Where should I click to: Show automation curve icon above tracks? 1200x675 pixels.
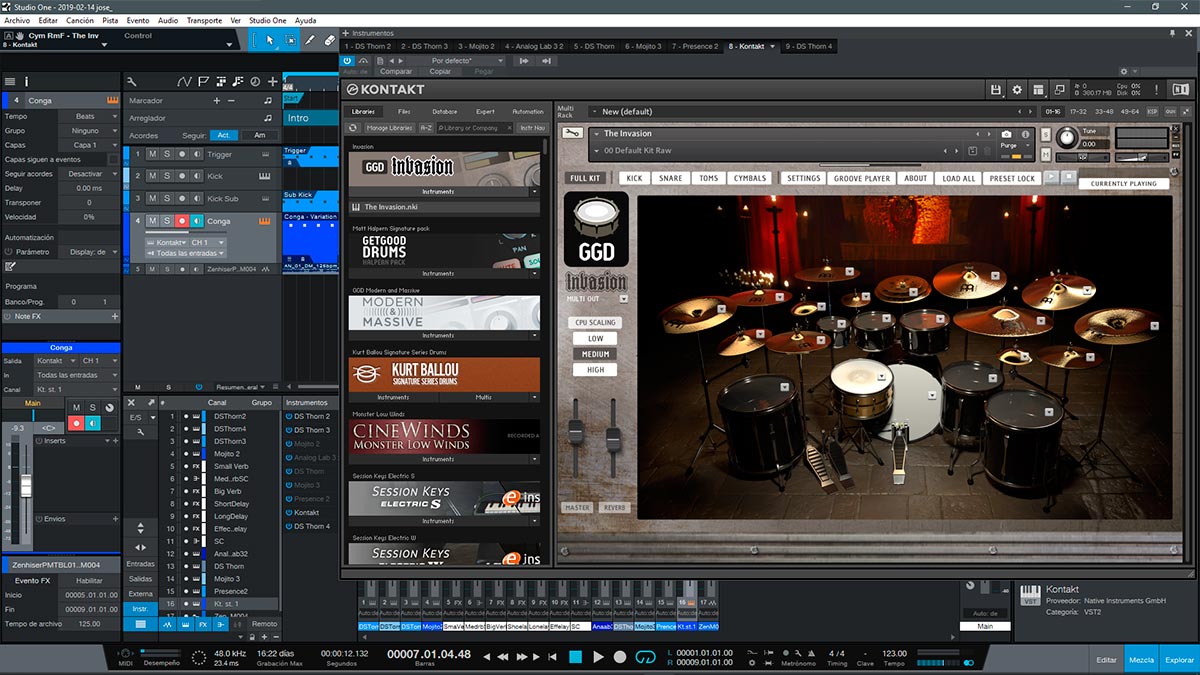point(184,81)
